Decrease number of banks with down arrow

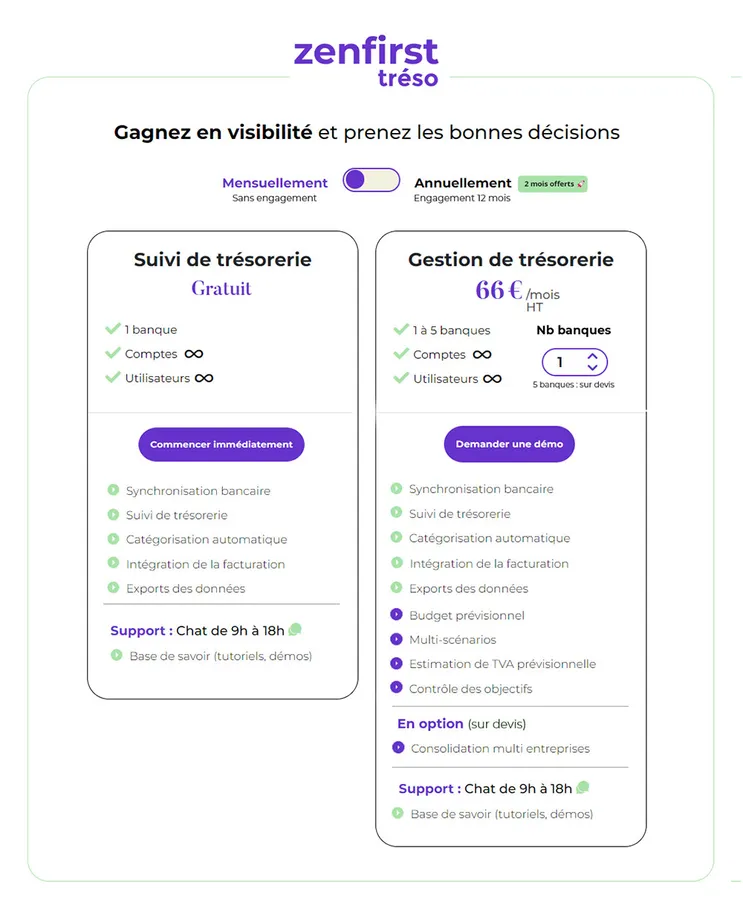(592, 368)
